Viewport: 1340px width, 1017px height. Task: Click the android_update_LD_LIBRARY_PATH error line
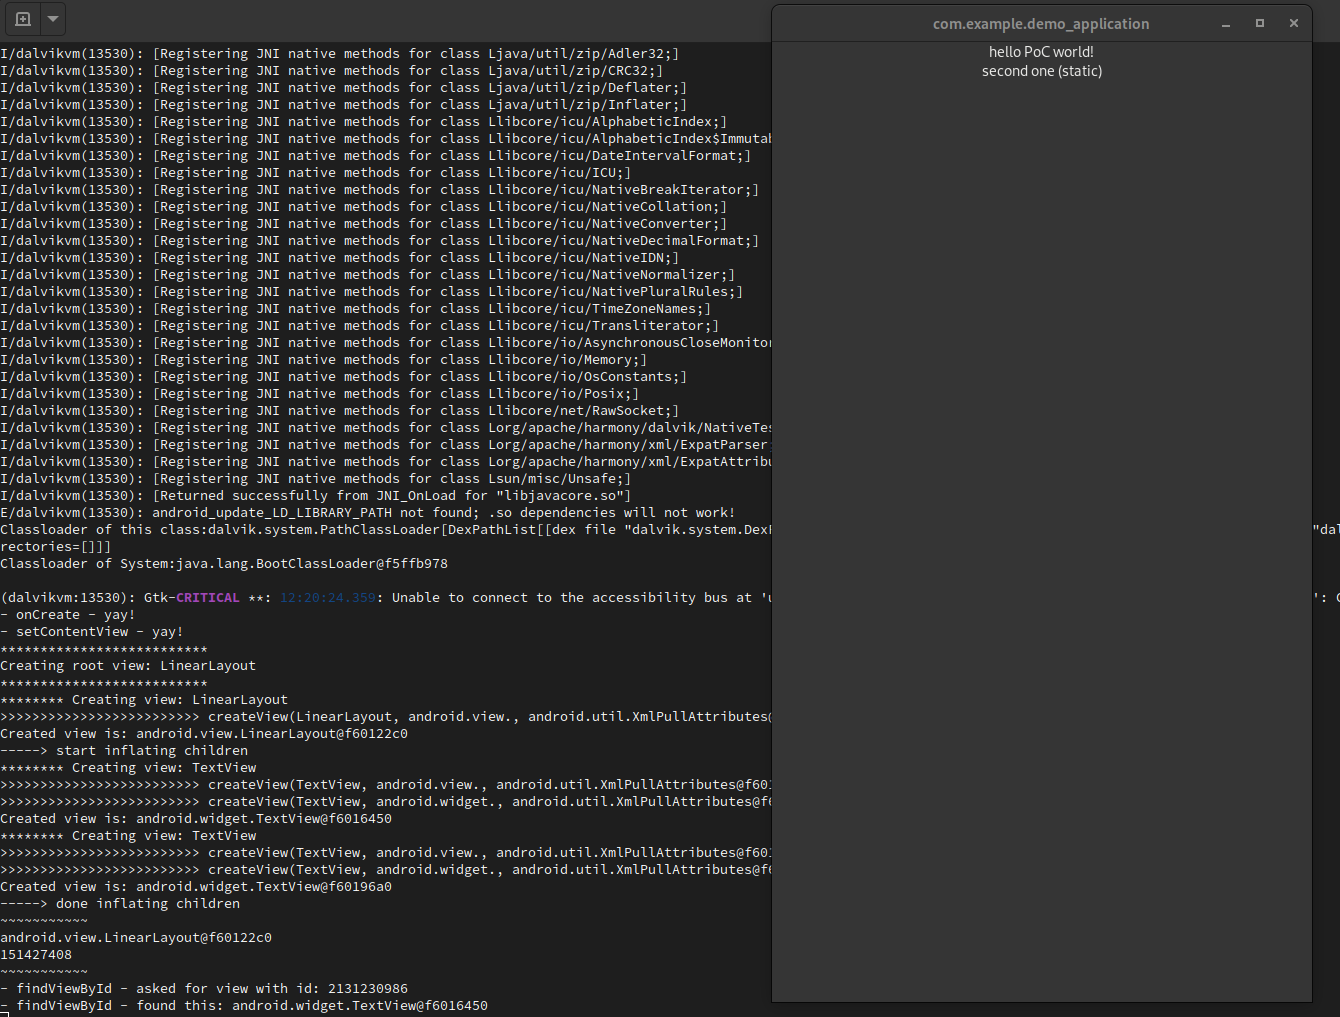(367, 513)
